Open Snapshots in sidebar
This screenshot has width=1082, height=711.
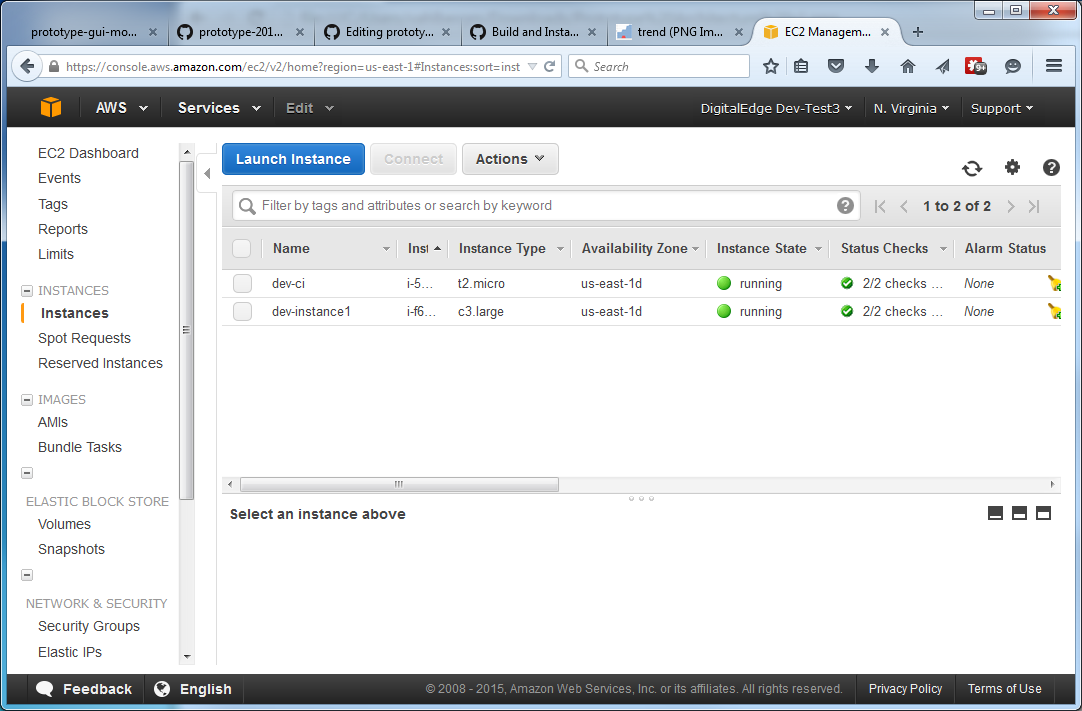[x=72, y=549]
